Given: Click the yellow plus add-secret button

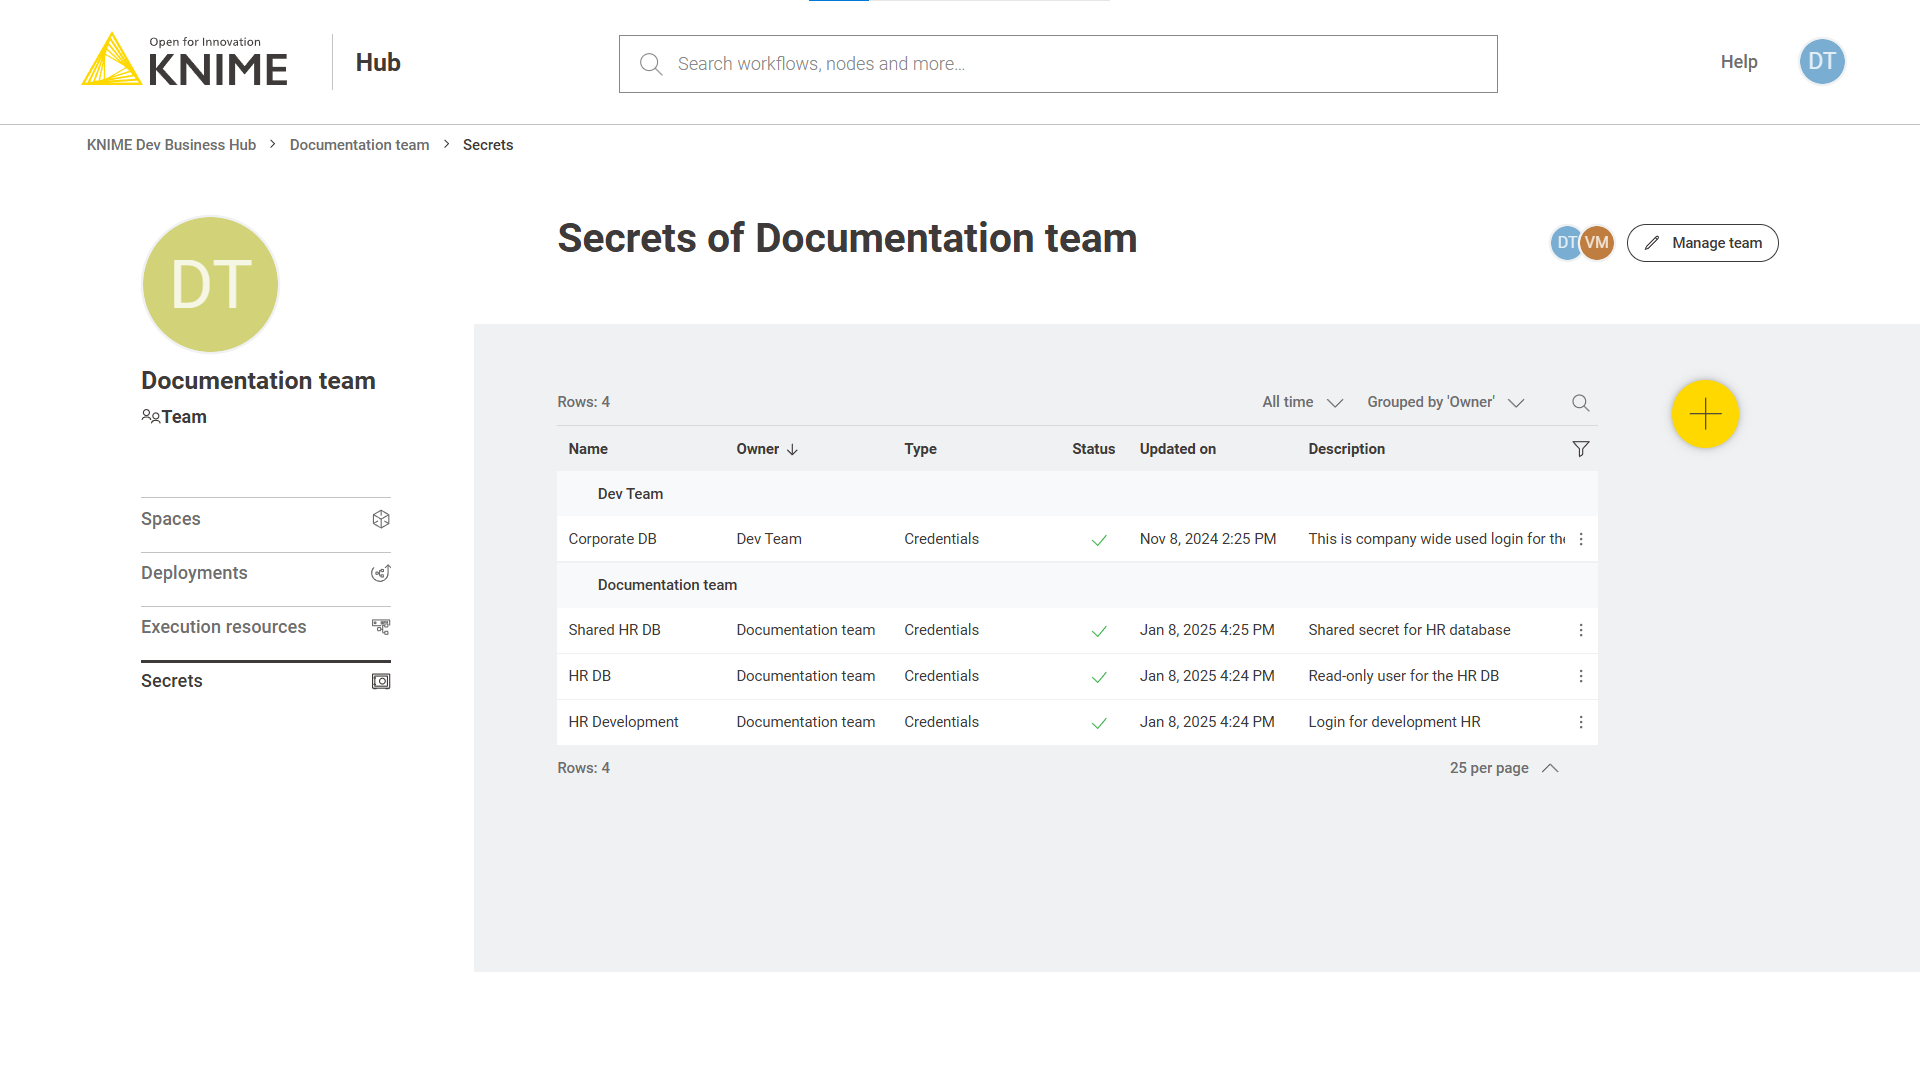Looking at the screenshot, I should point(1705,414).
